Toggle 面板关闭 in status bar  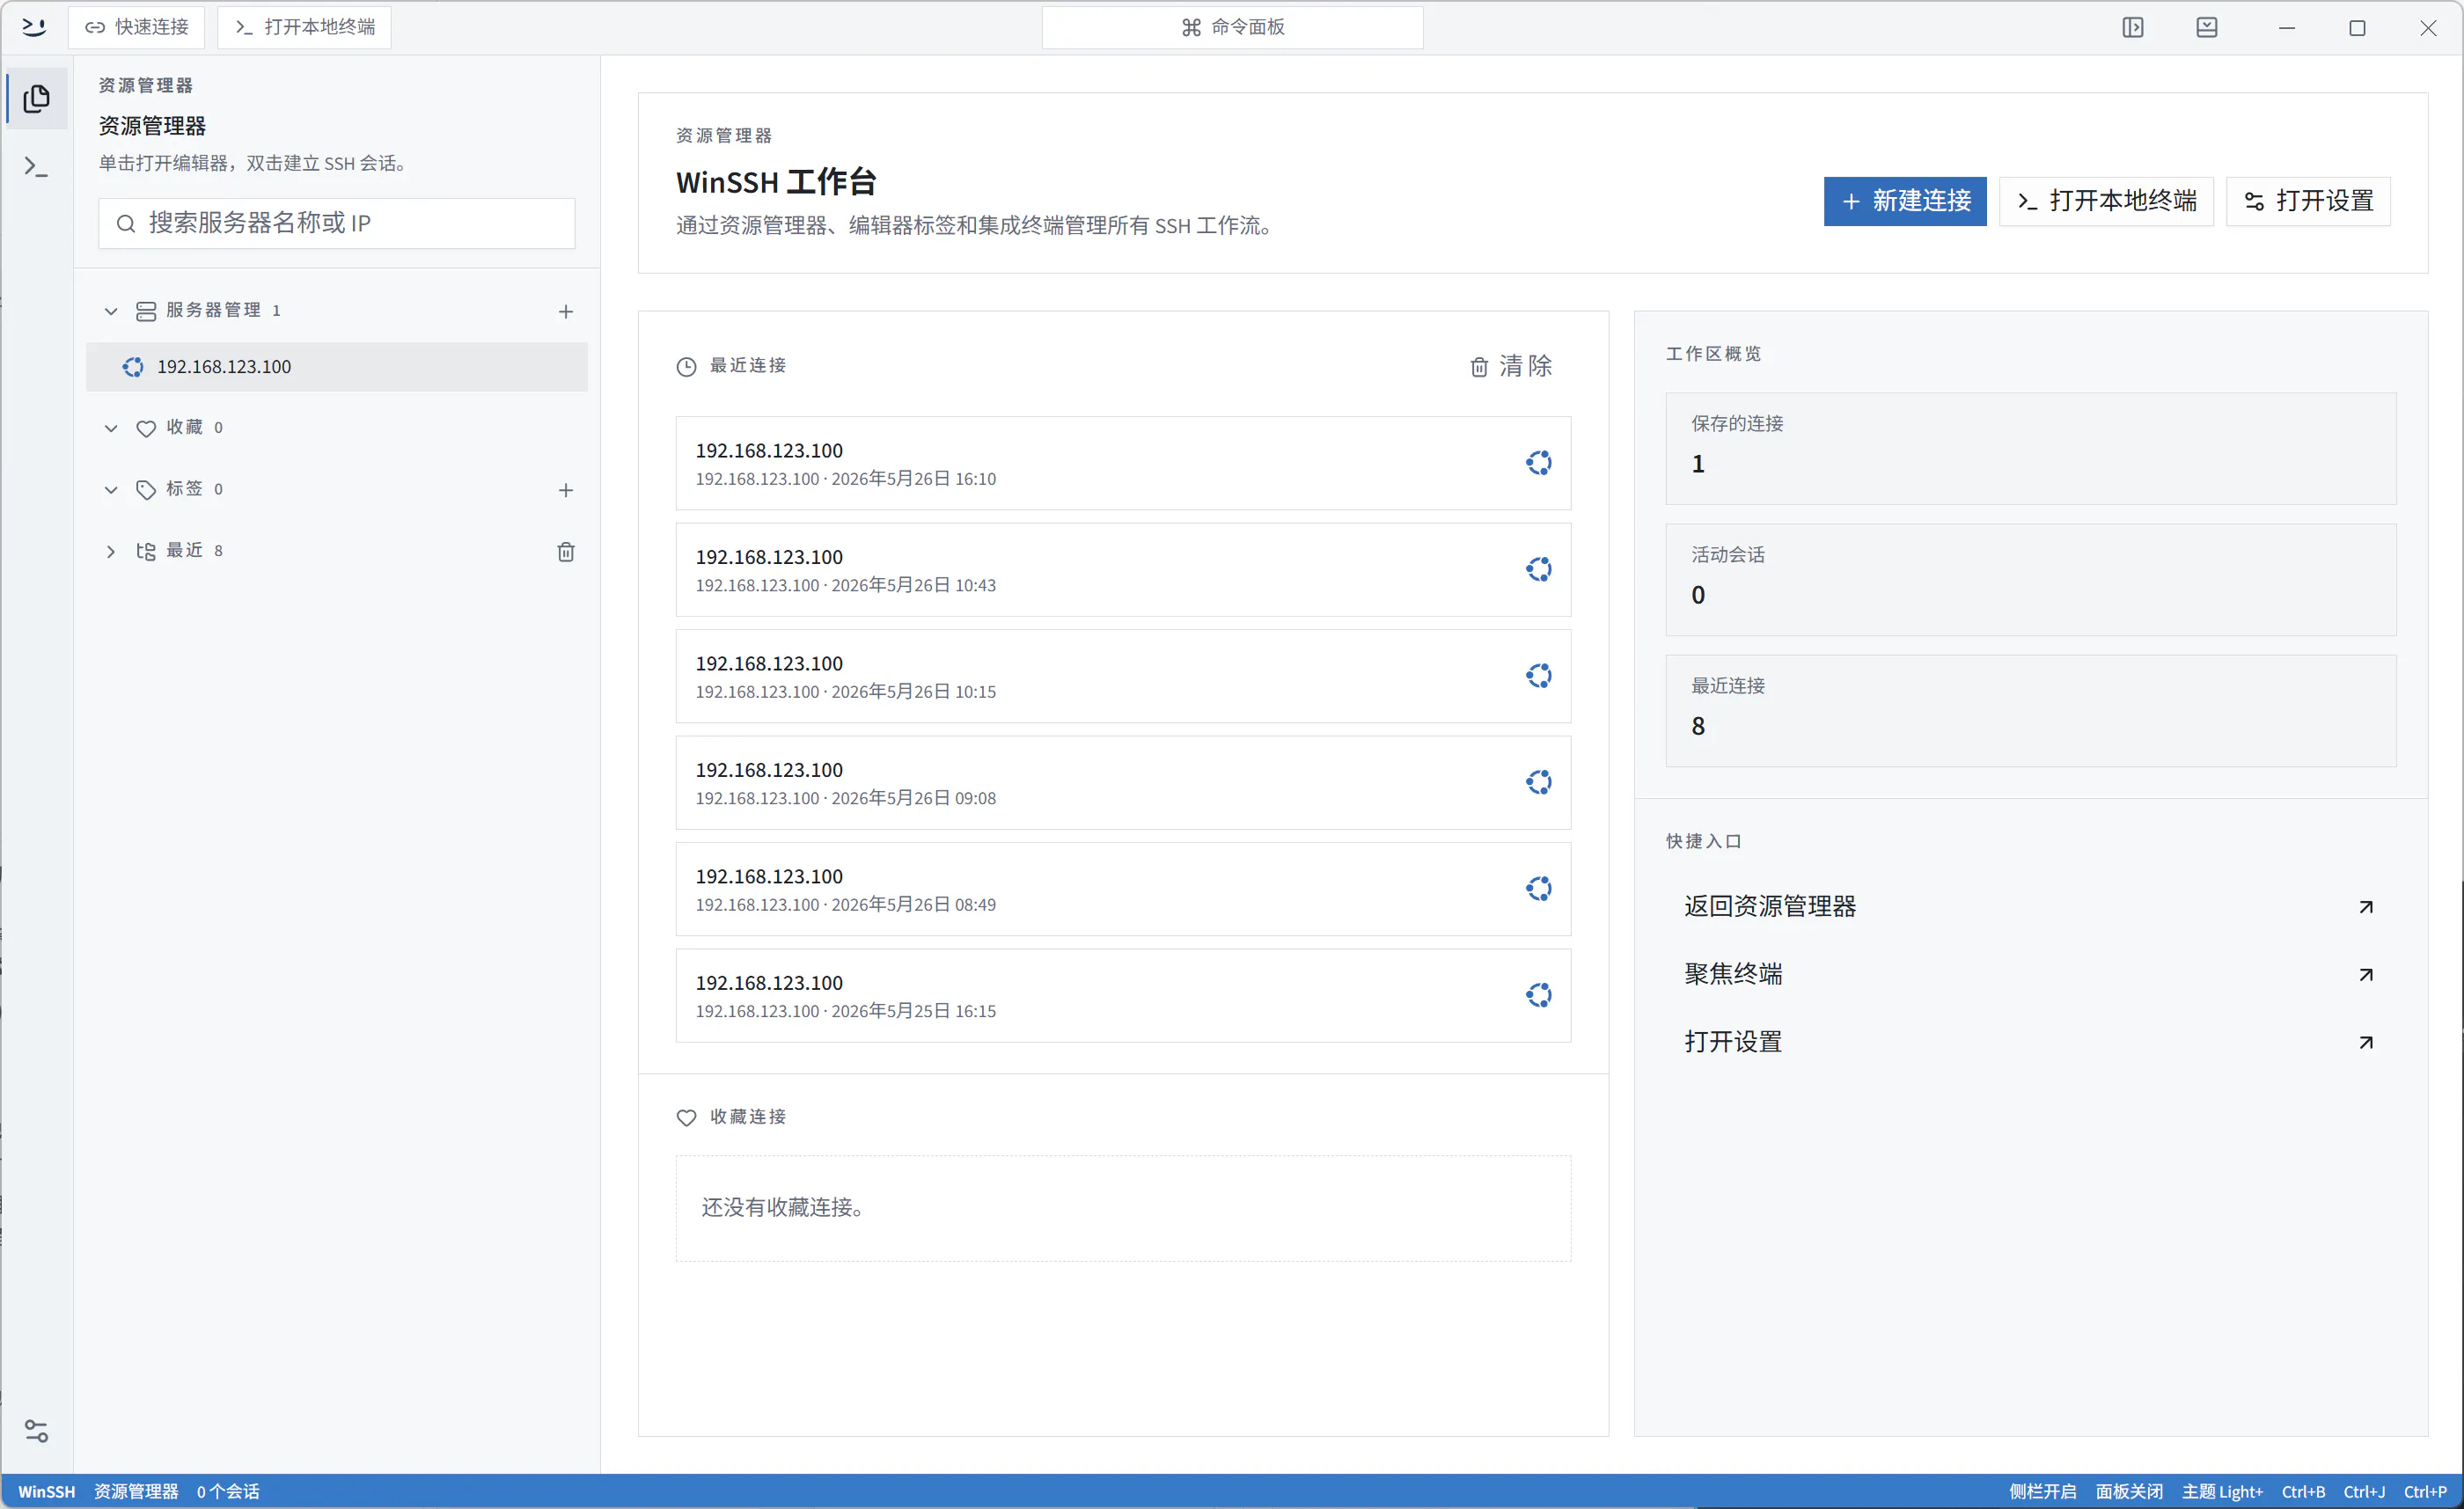point(2129,1491)
